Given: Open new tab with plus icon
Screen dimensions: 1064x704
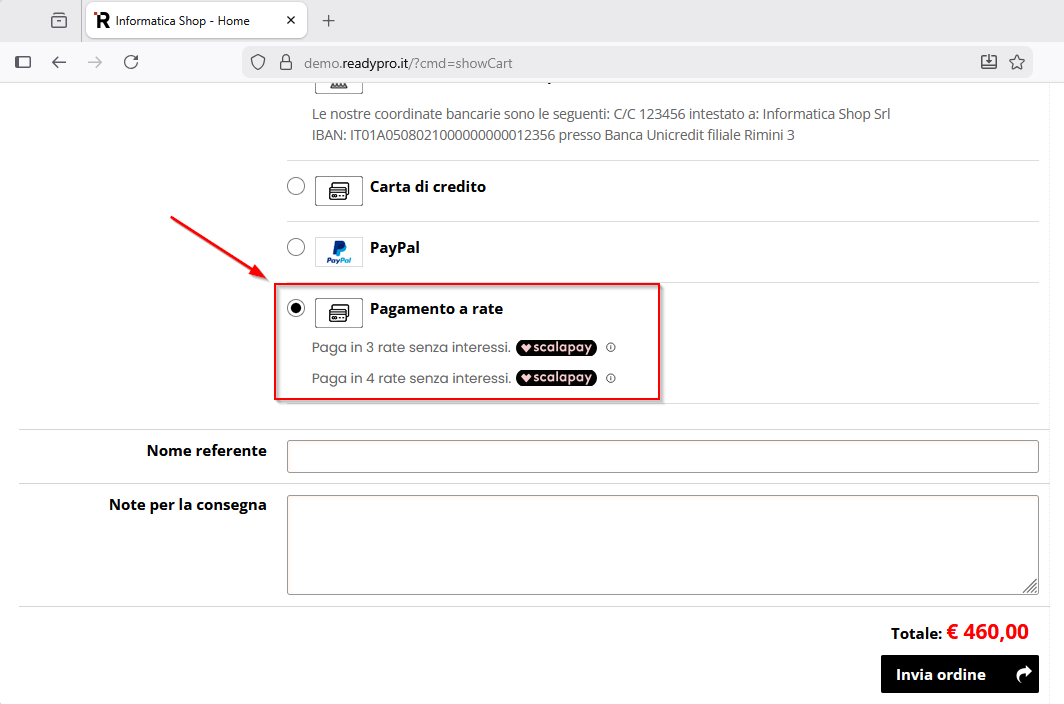Looking at the screenshot, I should 328,21.
